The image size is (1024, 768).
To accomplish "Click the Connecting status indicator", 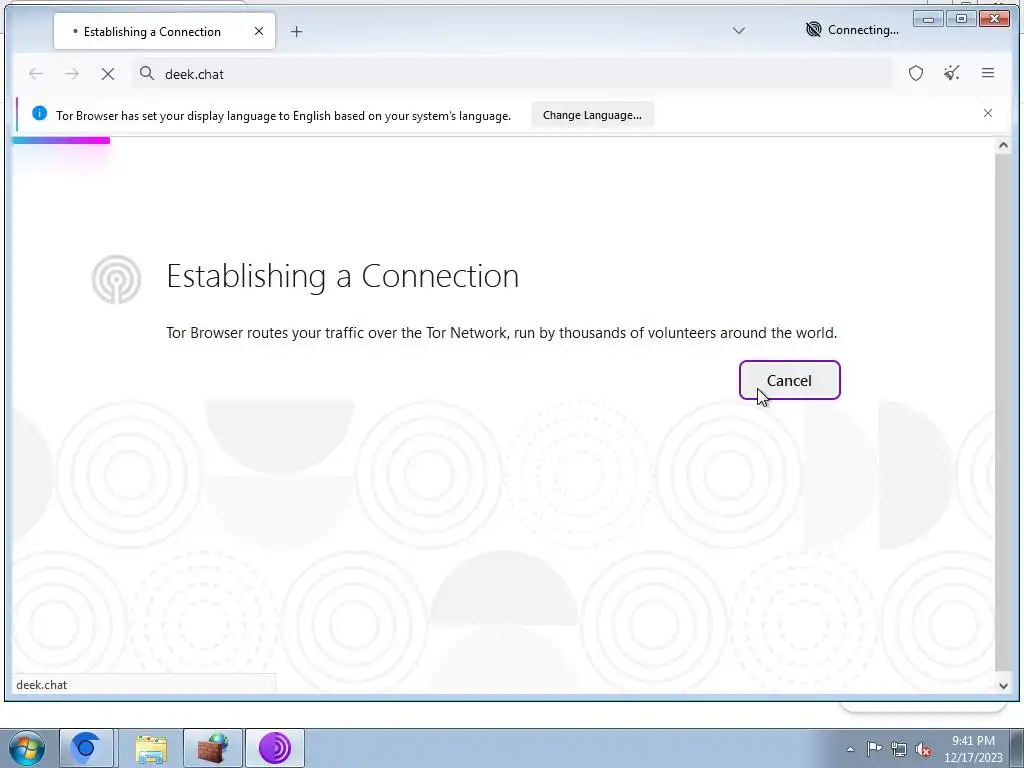I will pos(852,30).
